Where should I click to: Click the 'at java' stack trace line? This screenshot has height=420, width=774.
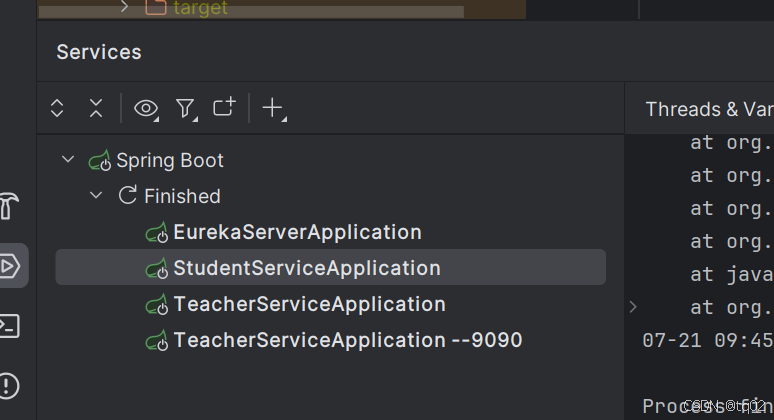tap(732, 274)
